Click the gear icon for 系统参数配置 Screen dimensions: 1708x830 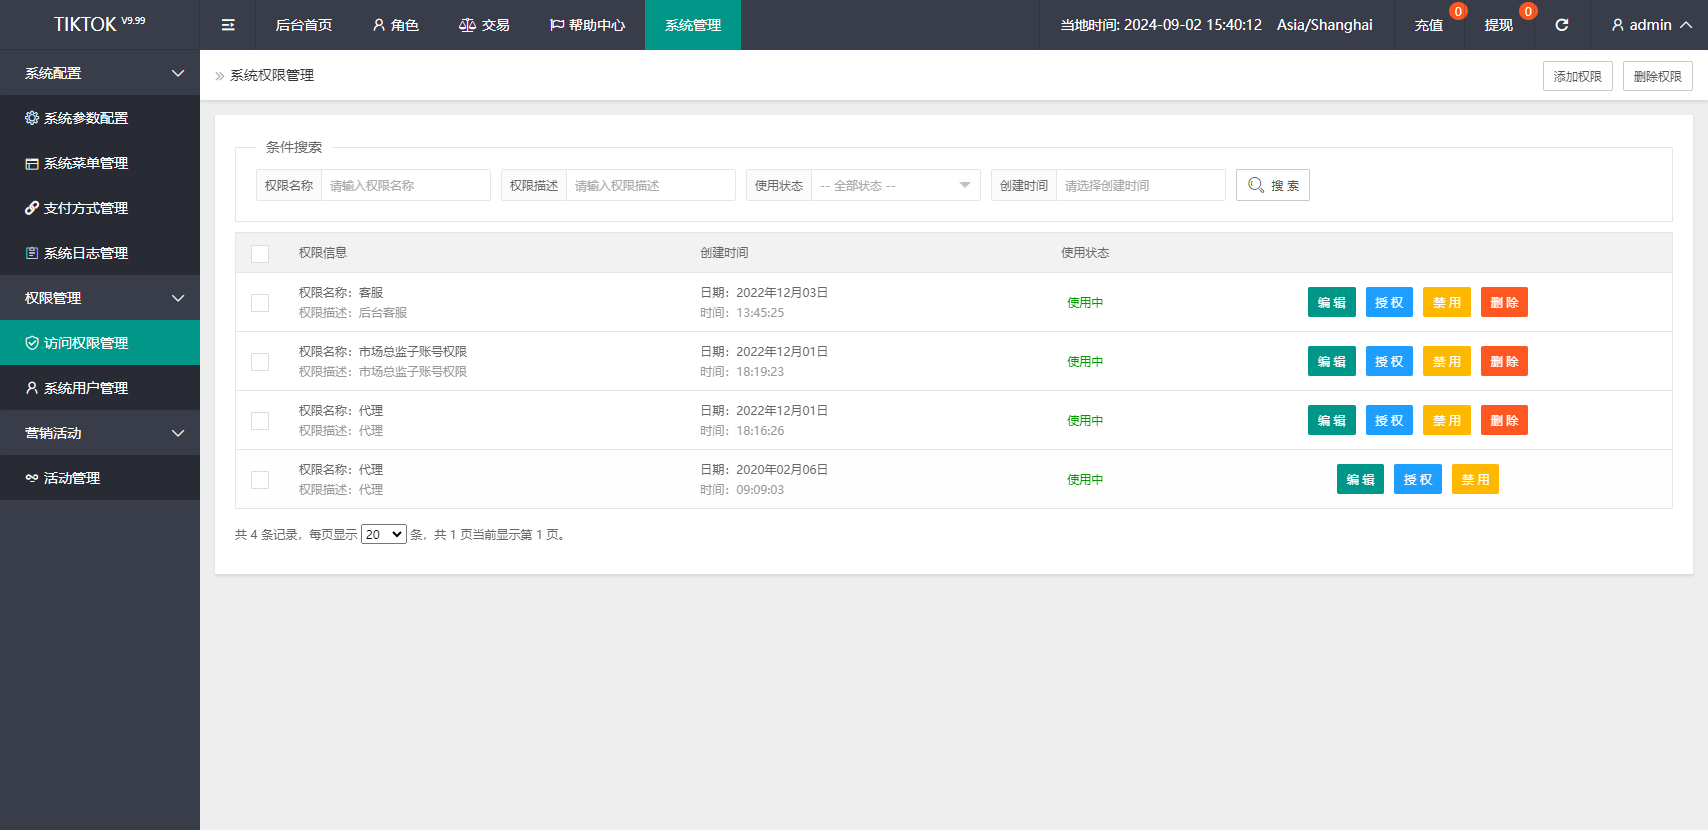pyautogui.click(x=32, y=118)
